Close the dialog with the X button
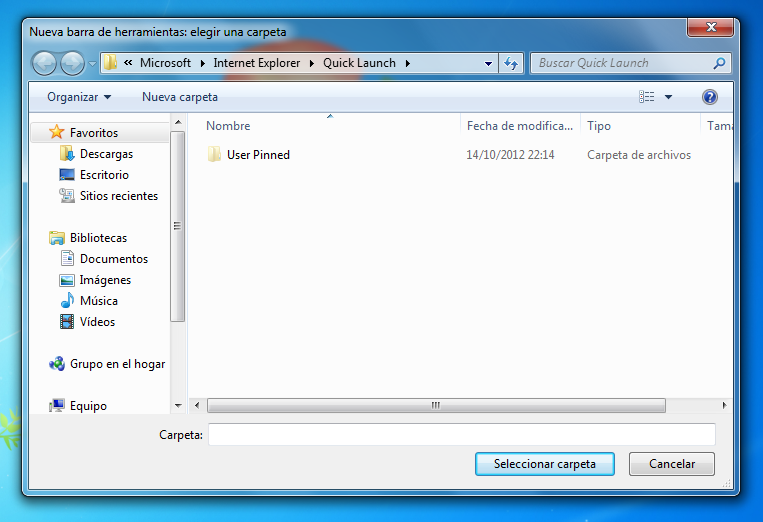This screenshot has height=522, width=763. 710,28
